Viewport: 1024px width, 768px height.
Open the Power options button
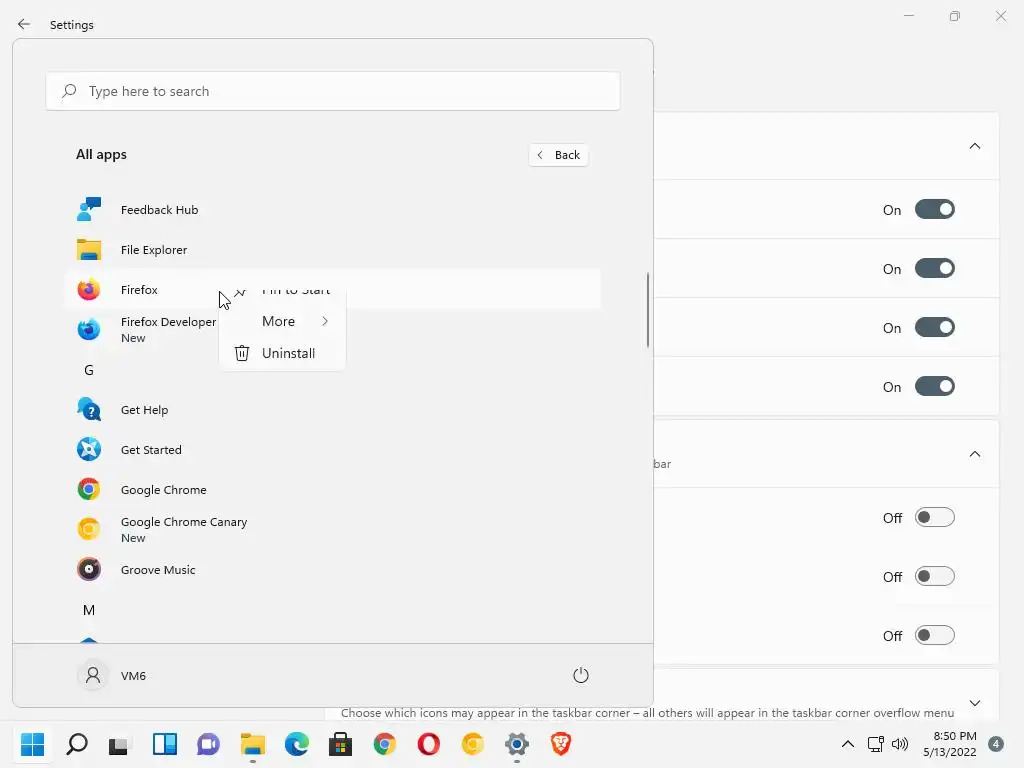(581, 675)
